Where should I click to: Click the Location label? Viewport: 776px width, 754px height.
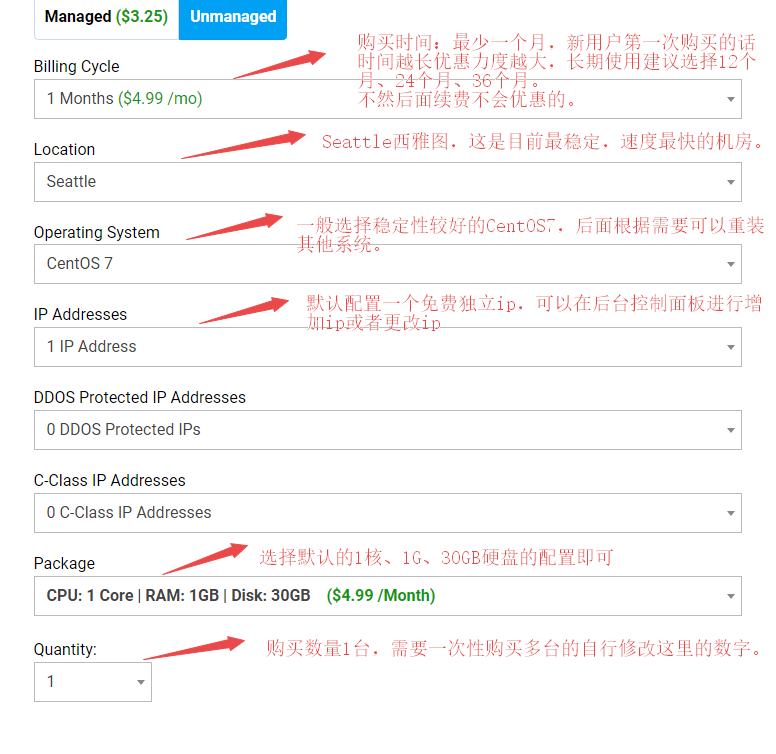64,149
